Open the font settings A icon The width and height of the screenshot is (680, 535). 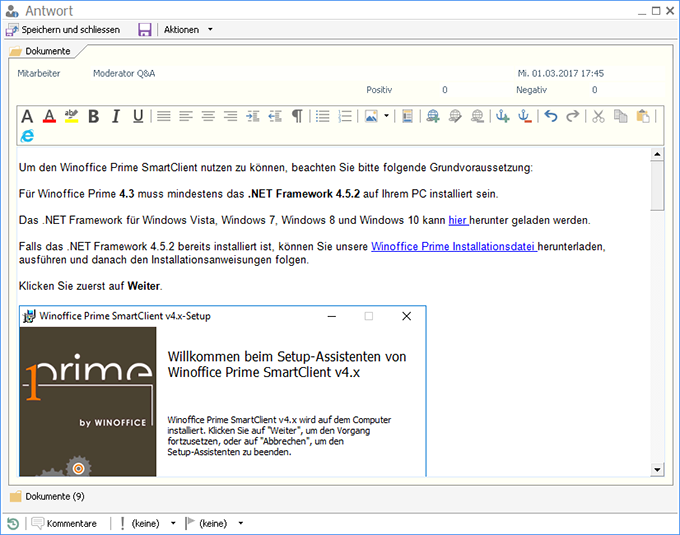click(27, 116)
